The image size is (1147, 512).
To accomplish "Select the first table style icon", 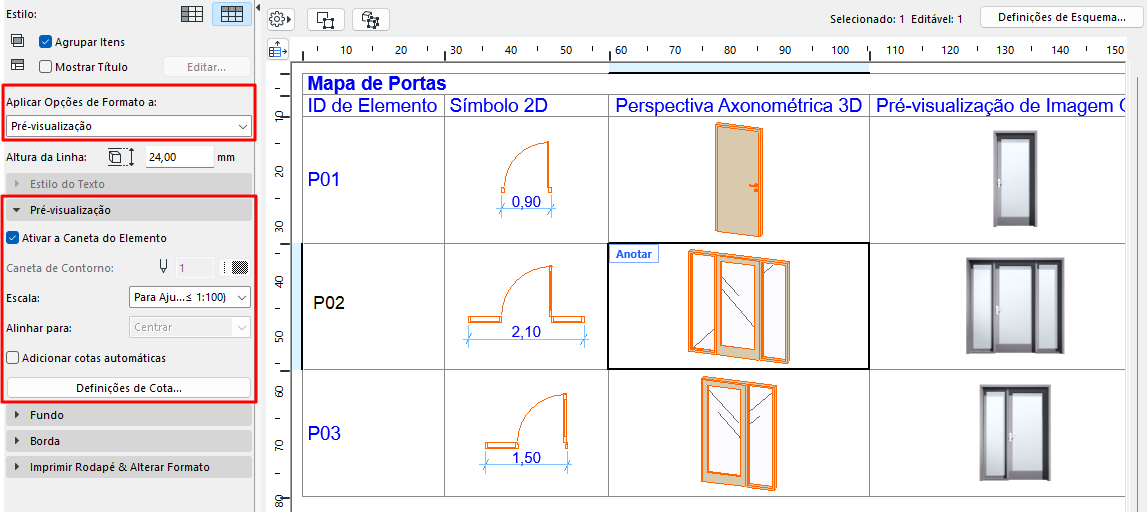I will coord(192,14).
